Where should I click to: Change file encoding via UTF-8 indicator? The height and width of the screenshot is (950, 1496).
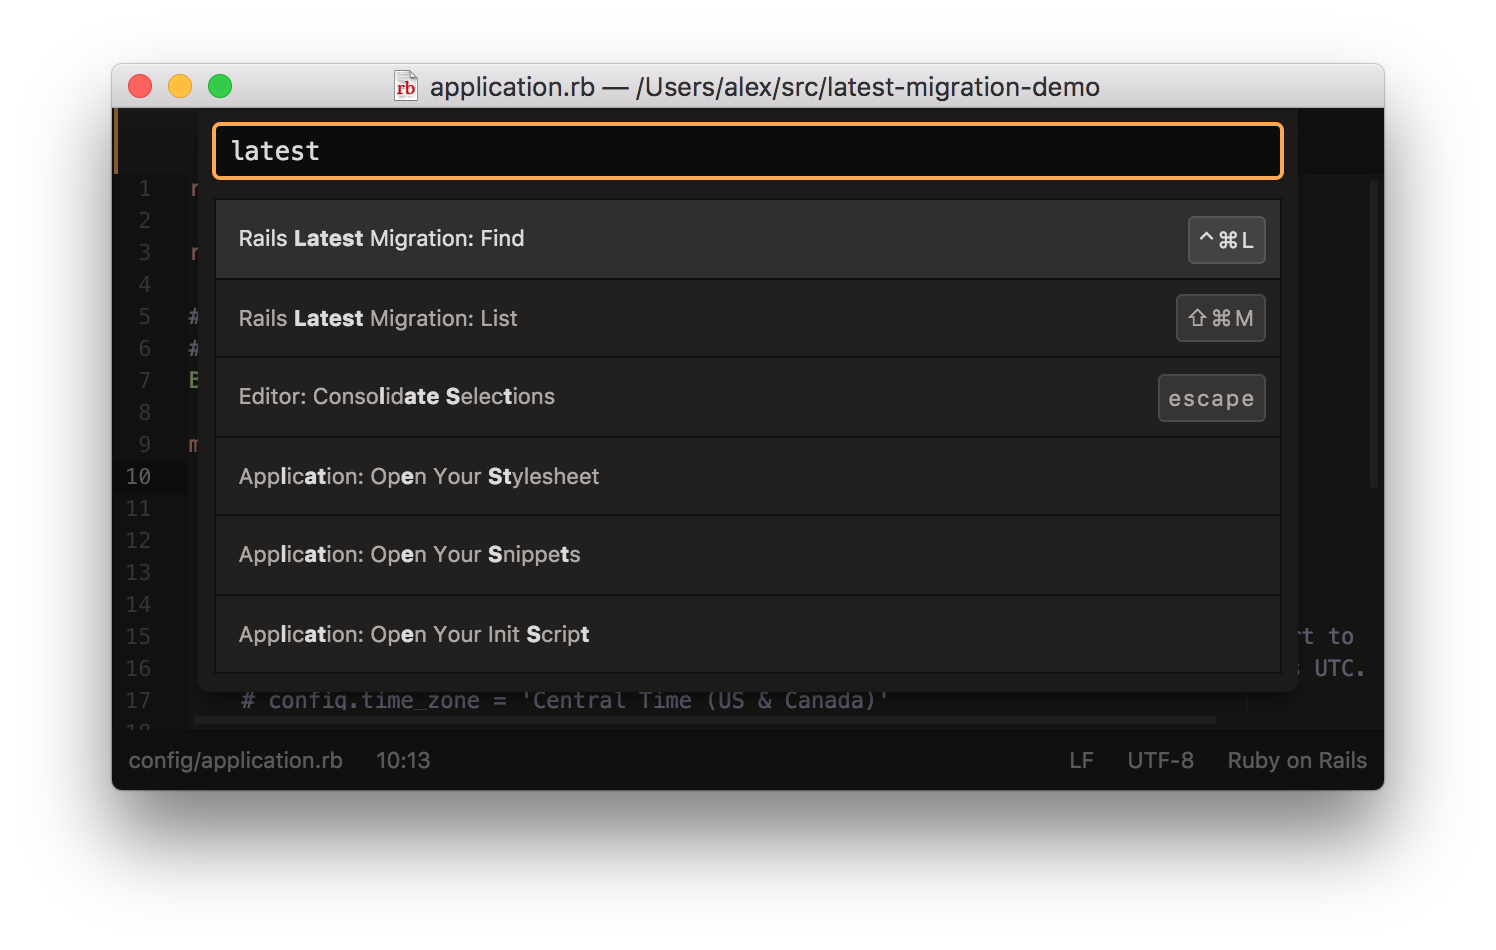pyautogui.click(x=1160, y=760)
